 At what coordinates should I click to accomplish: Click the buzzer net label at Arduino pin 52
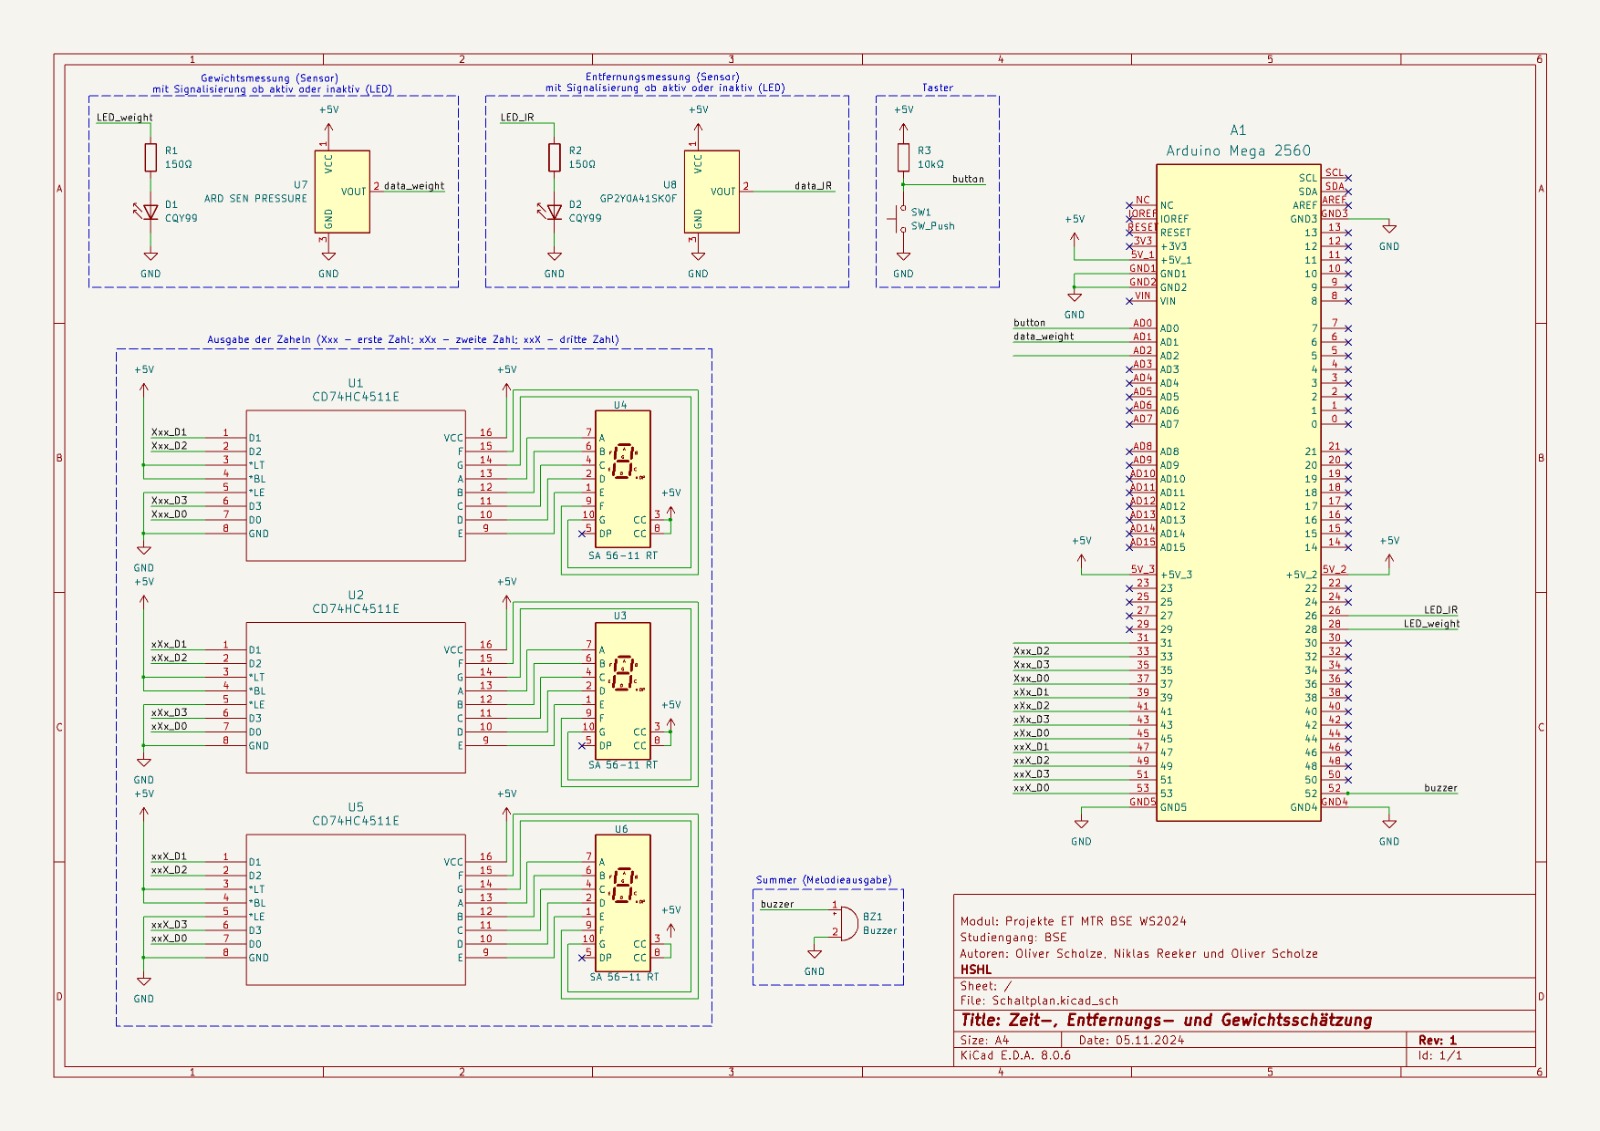pyautogui.click(x=1440, y=788)
